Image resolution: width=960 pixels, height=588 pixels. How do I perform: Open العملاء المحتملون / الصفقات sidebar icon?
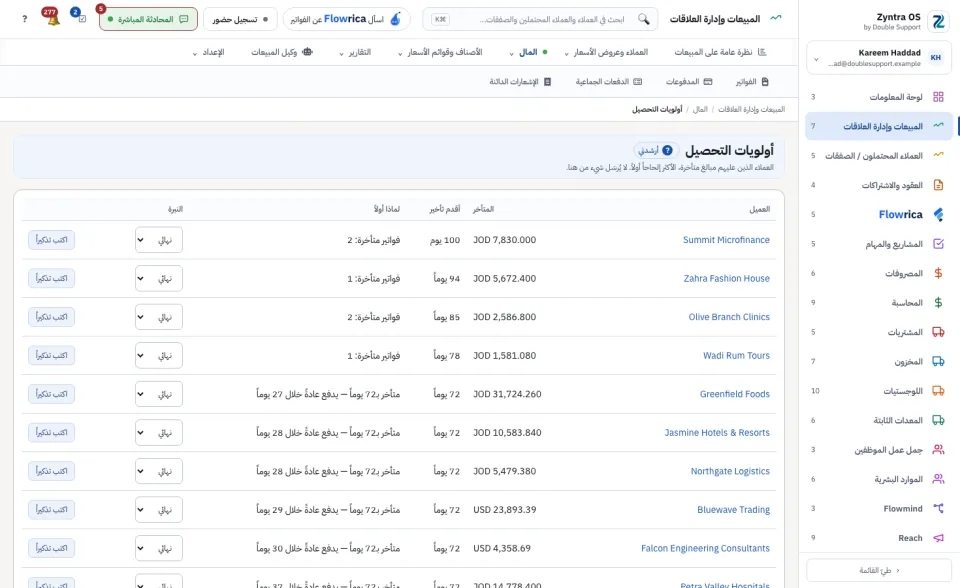click(x=938, y=156)
